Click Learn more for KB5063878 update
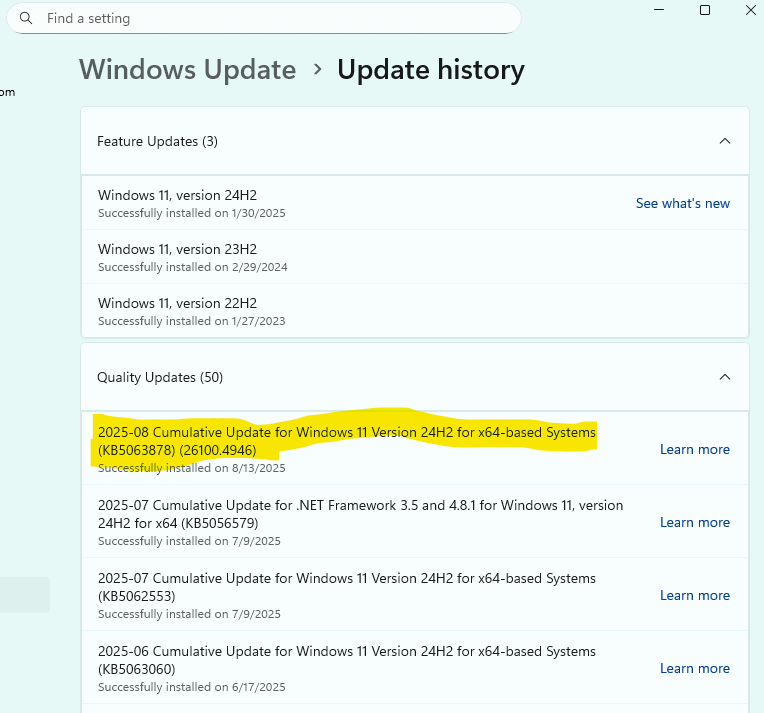 point(695,449)
